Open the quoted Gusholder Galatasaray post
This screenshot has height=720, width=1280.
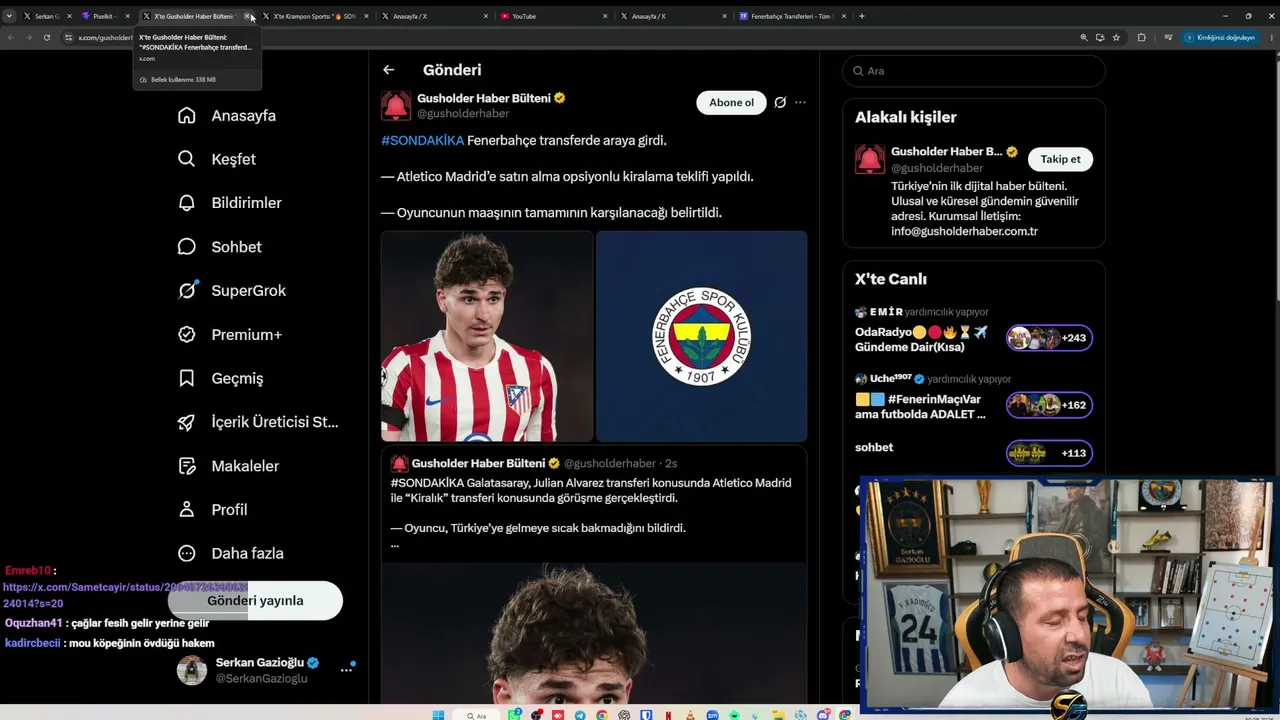[x=594, y=575]
